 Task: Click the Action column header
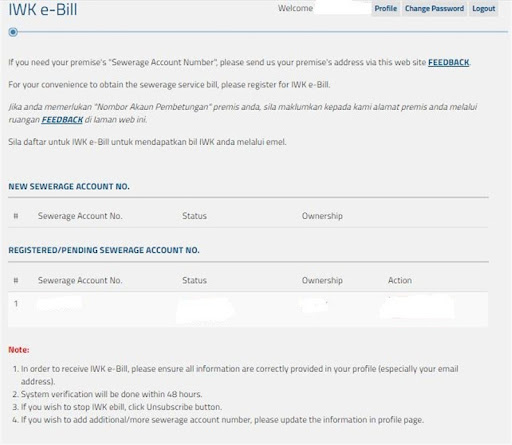(x=400, y=280)
